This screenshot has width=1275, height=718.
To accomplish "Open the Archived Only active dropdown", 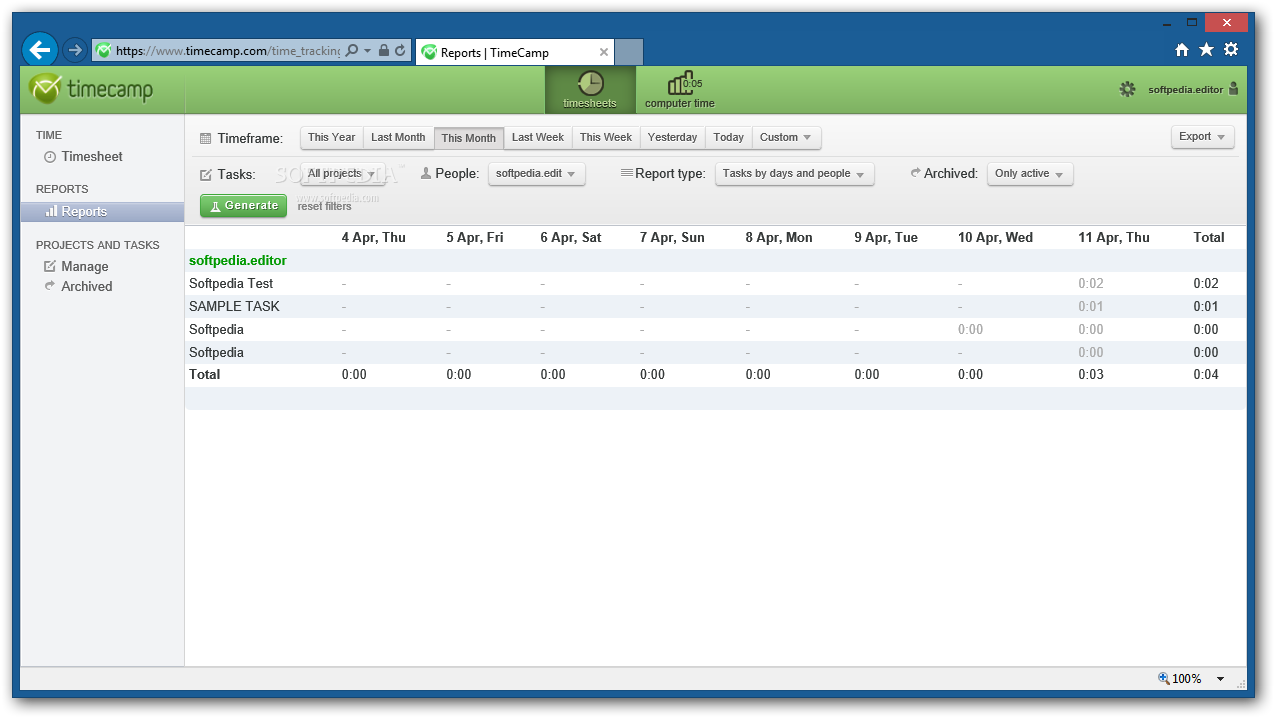I will tap(1030, 174).
